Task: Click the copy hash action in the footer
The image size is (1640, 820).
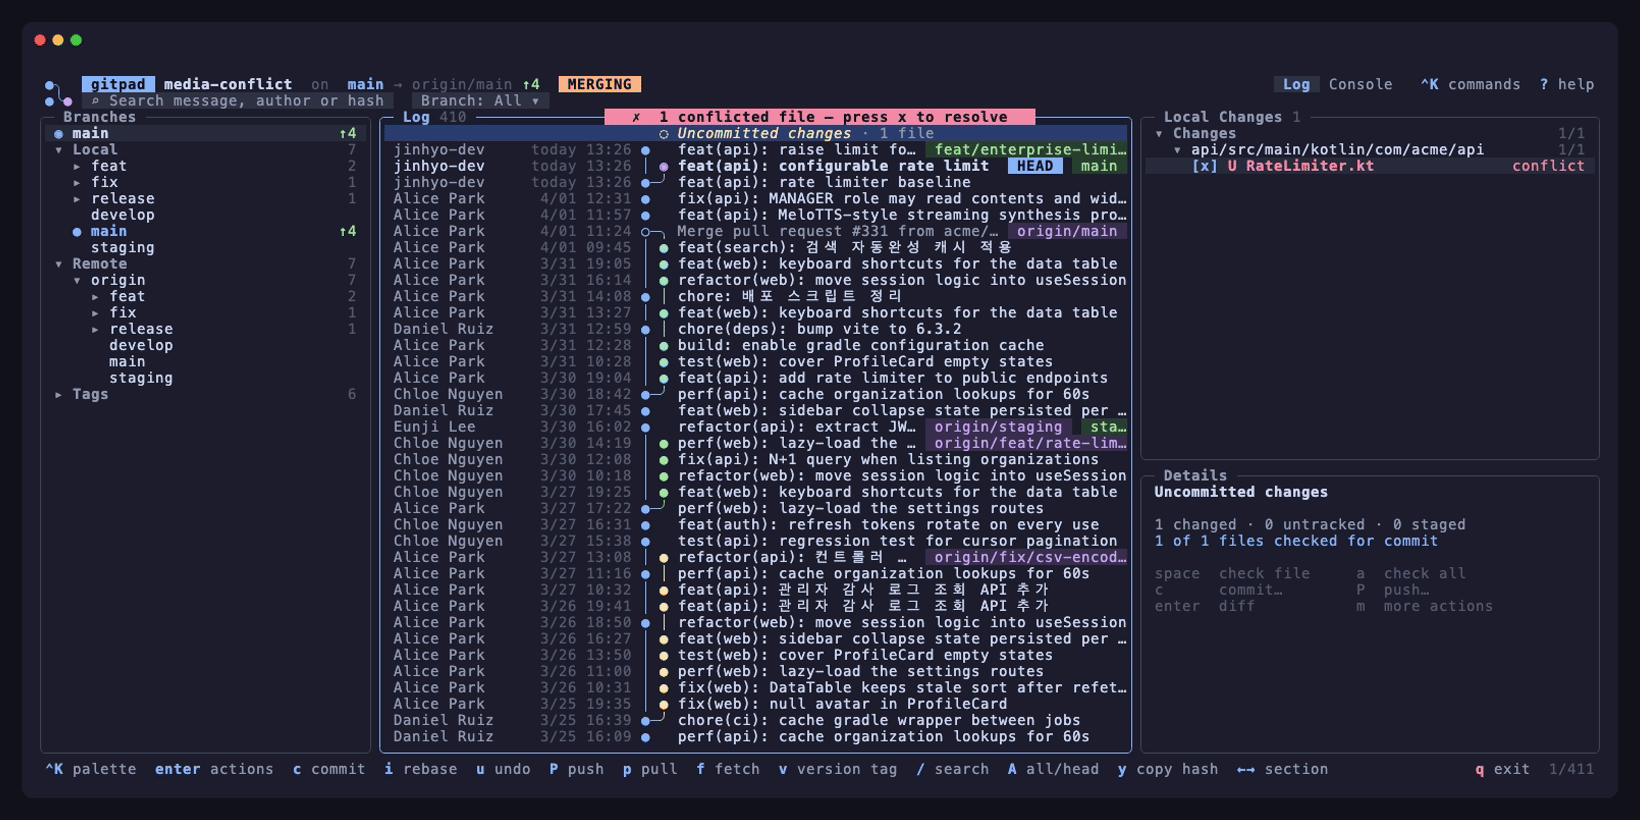Action: (x=1168, y=769)
